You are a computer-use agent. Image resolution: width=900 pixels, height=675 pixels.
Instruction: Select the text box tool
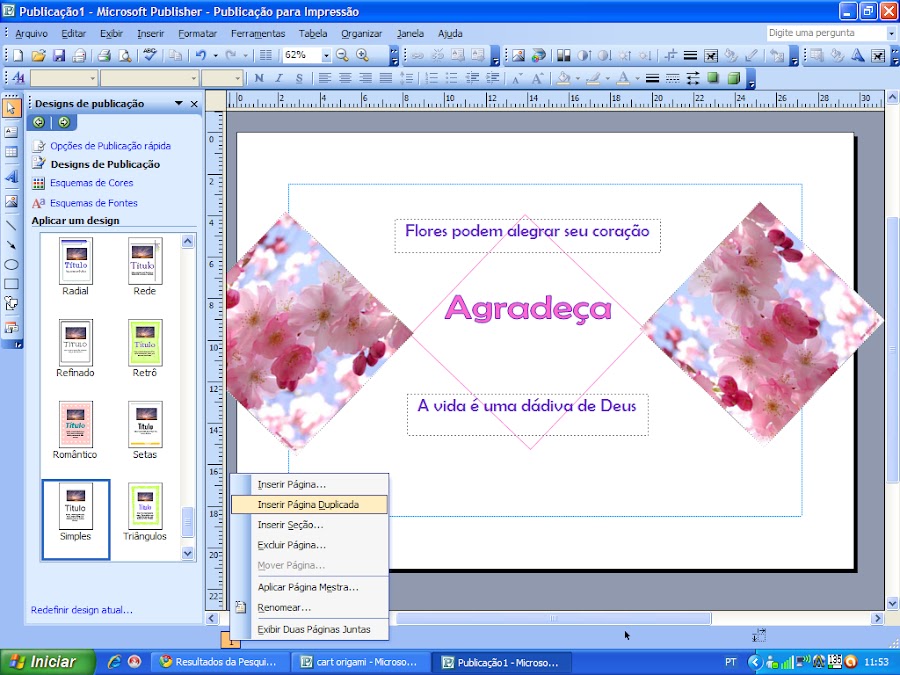click(x=11, y=132)
